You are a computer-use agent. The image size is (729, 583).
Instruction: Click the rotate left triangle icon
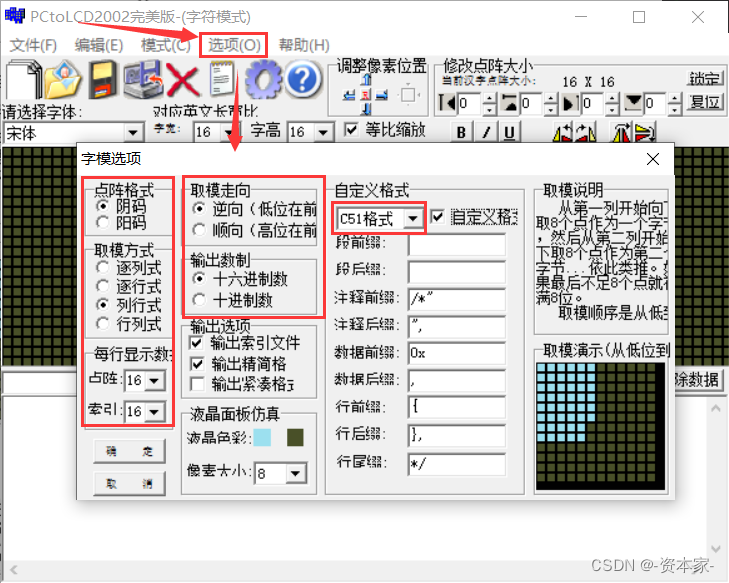click(562, 132)
